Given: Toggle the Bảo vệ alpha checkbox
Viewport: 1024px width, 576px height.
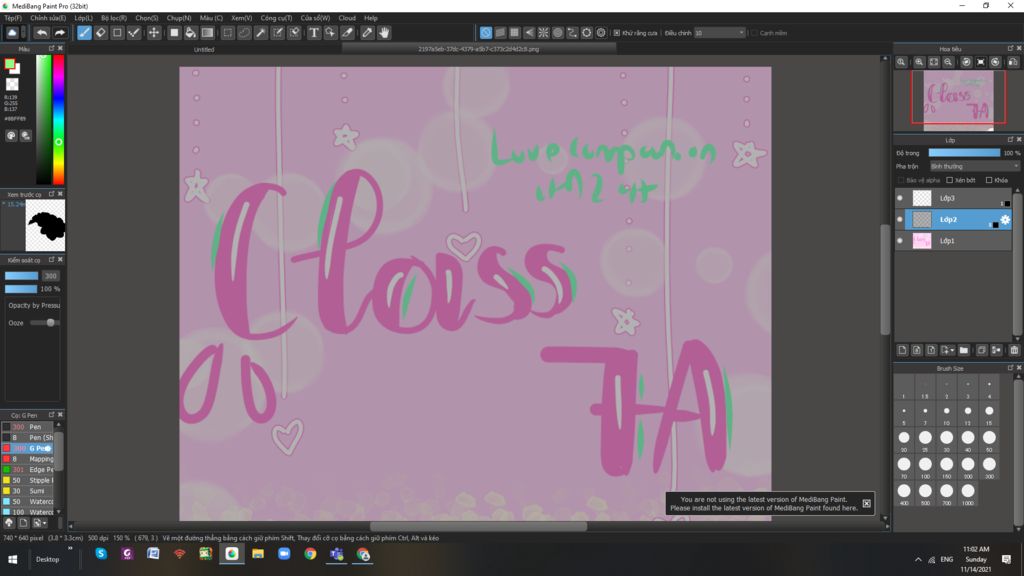Looking at the screenshot, I should coord(901,180).
